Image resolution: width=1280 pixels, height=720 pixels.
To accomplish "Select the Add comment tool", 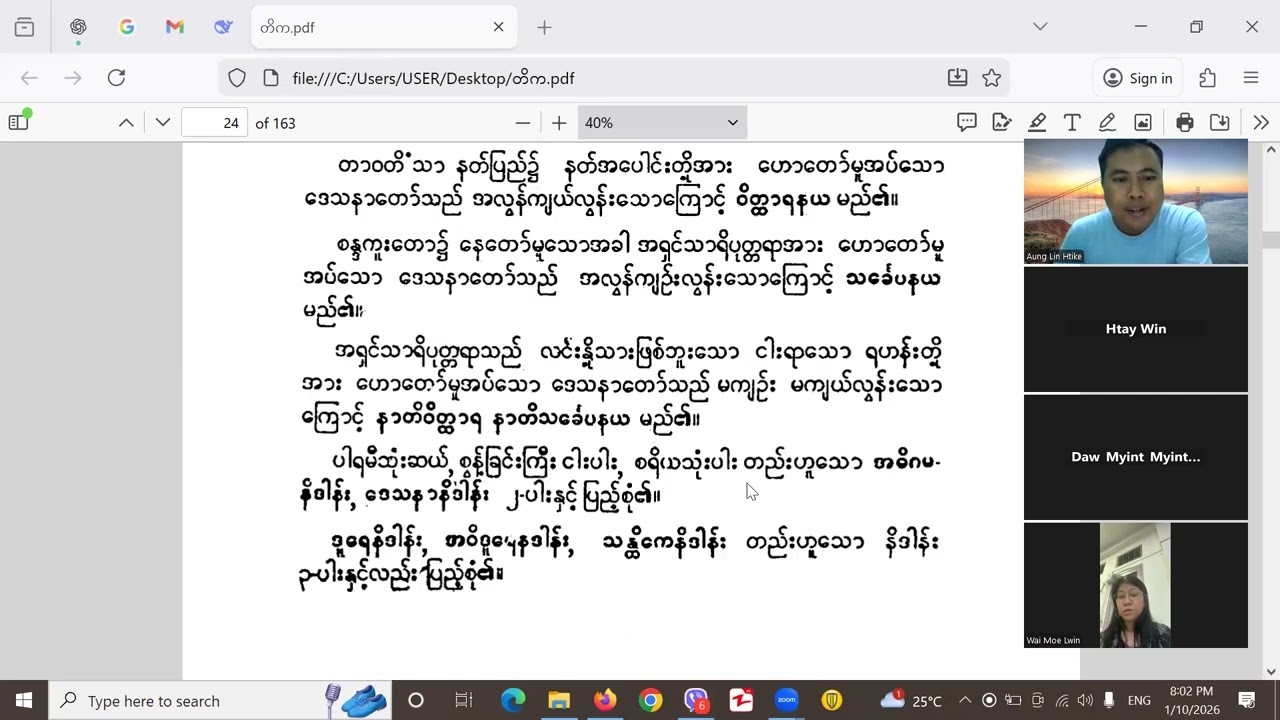I will tap(966, 122).
